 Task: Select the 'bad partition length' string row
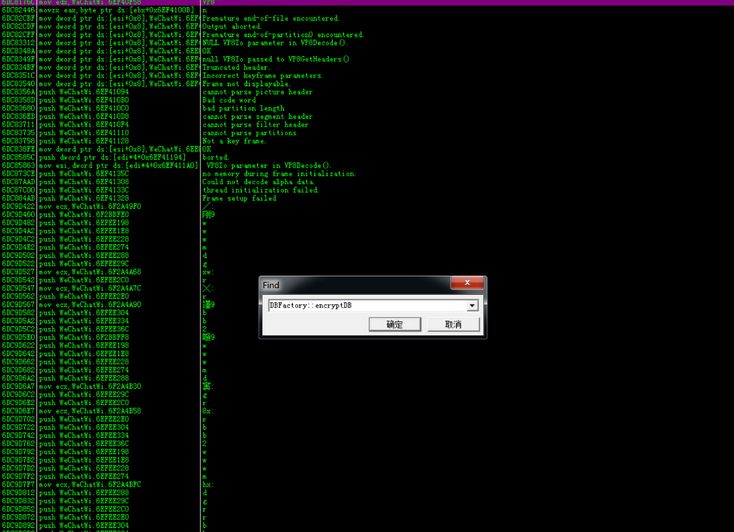pos(367,108)
